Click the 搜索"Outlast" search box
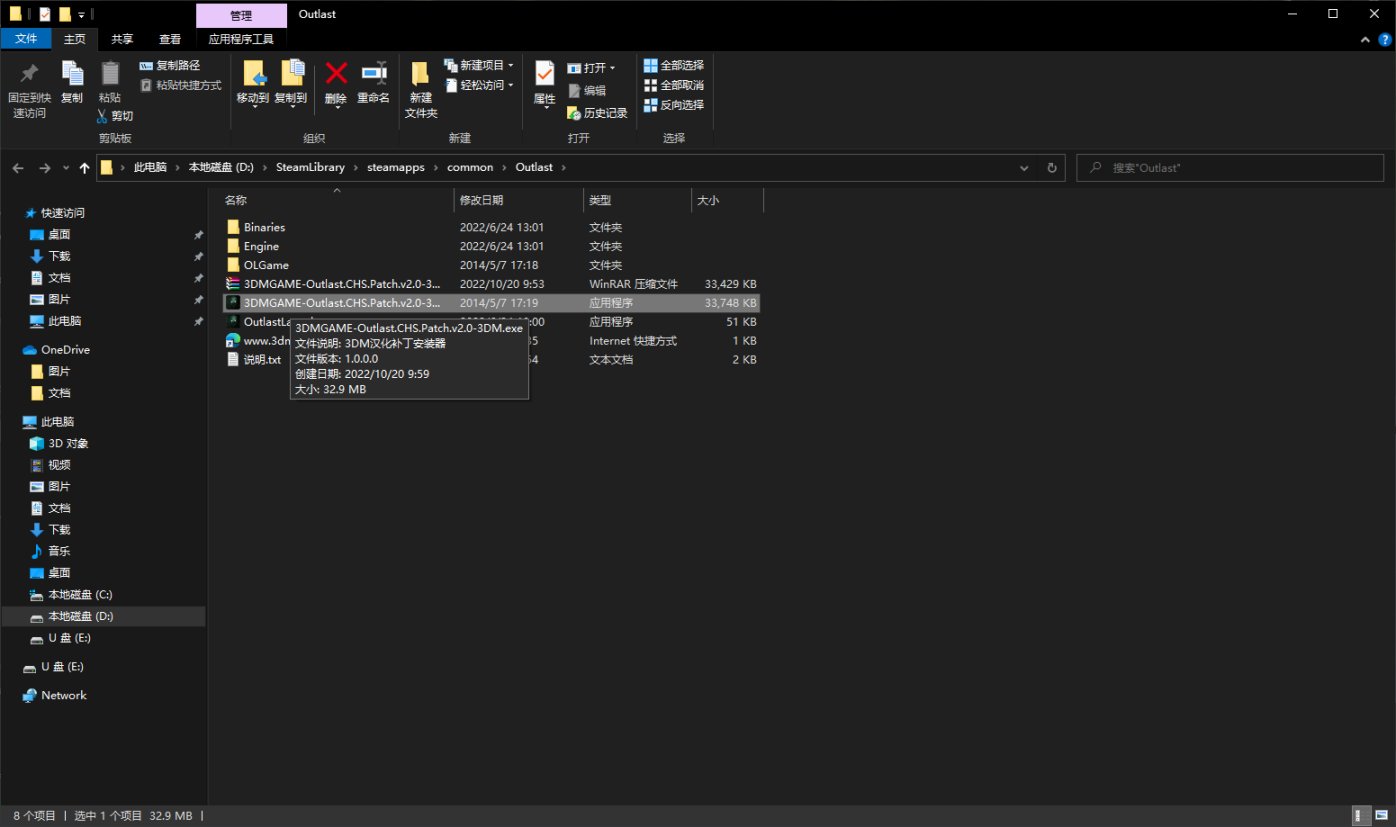Viewport: 1396px width, 827px height. point(1230,168)
